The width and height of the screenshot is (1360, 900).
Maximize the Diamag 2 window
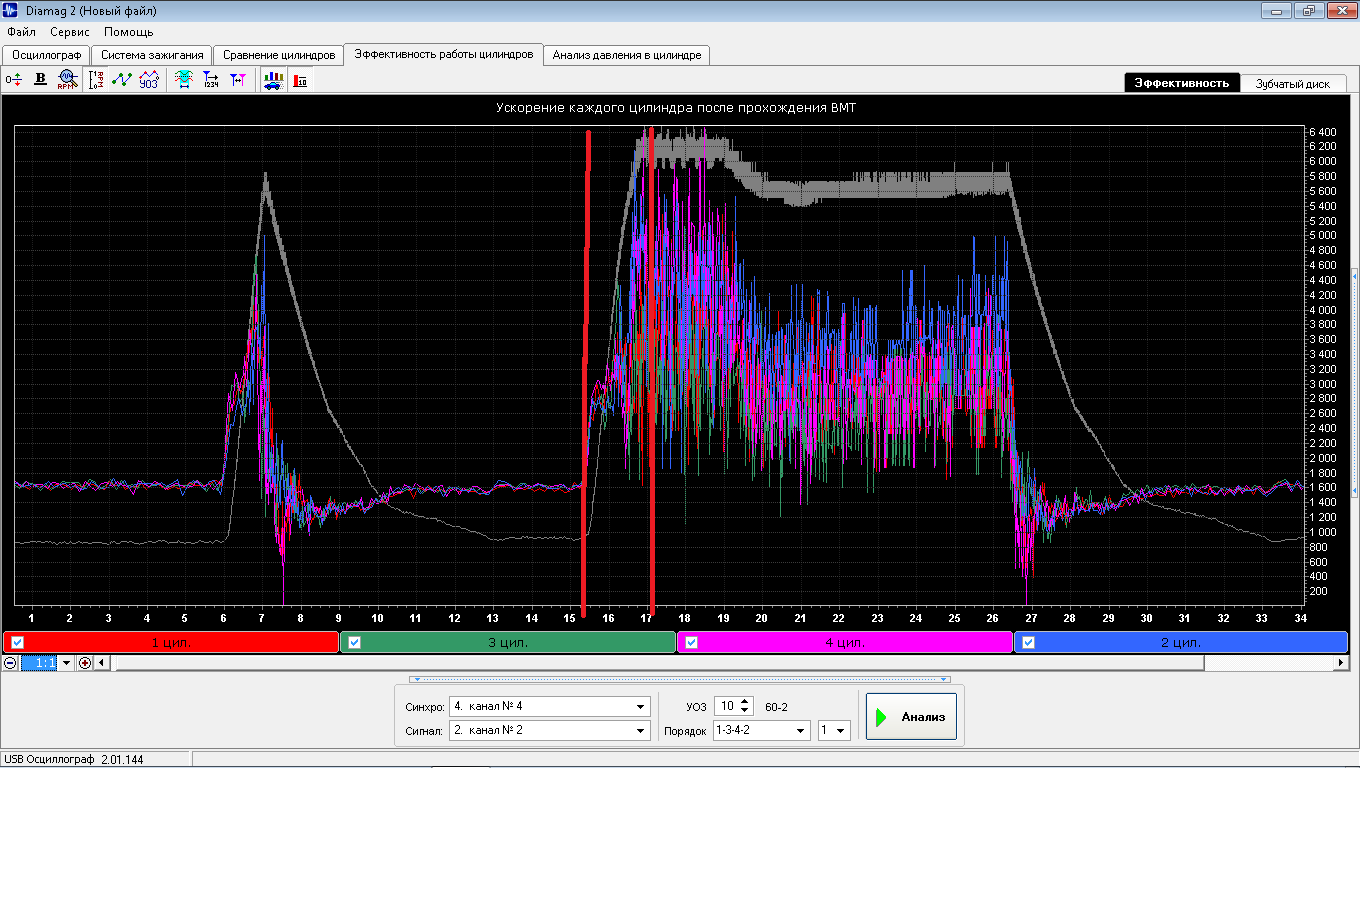(1308, 11)
